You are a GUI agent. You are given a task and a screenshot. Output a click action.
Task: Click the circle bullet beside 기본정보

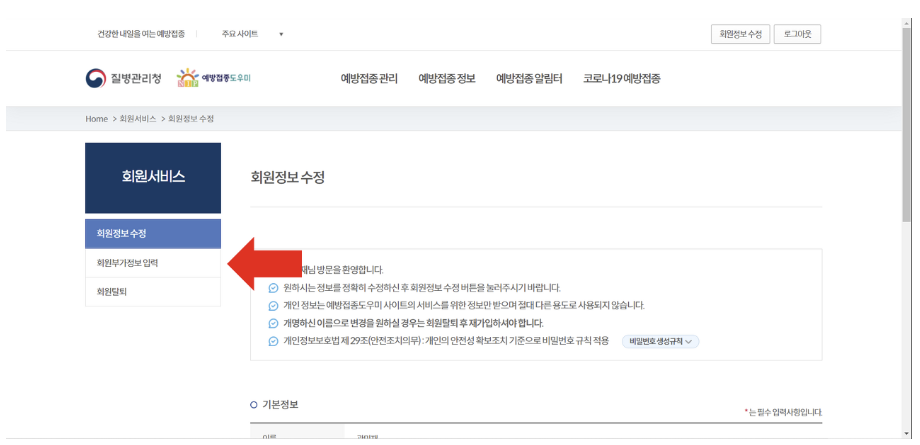point(254,404)
